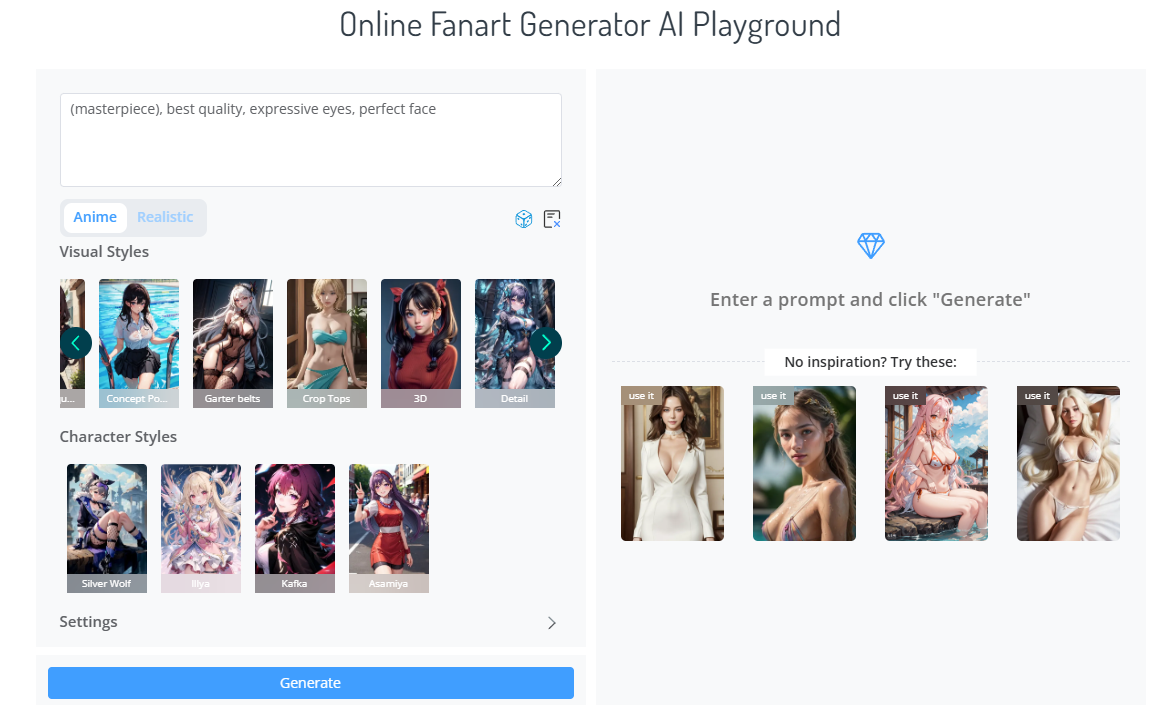This screenshot has width=1162, height=705.
Task: Clear the prompt using the clear-text icon
Action: coord(551,218)
